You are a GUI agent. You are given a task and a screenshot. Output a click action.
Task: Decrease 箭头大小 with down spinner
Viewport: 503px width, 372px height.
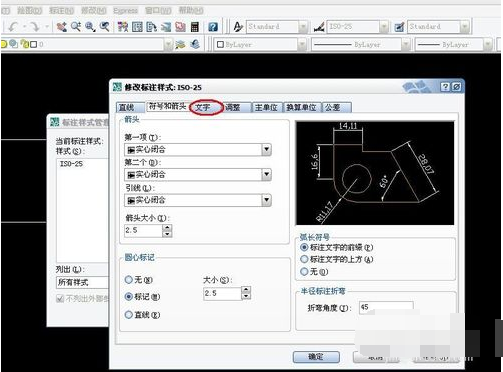point(167,234)
